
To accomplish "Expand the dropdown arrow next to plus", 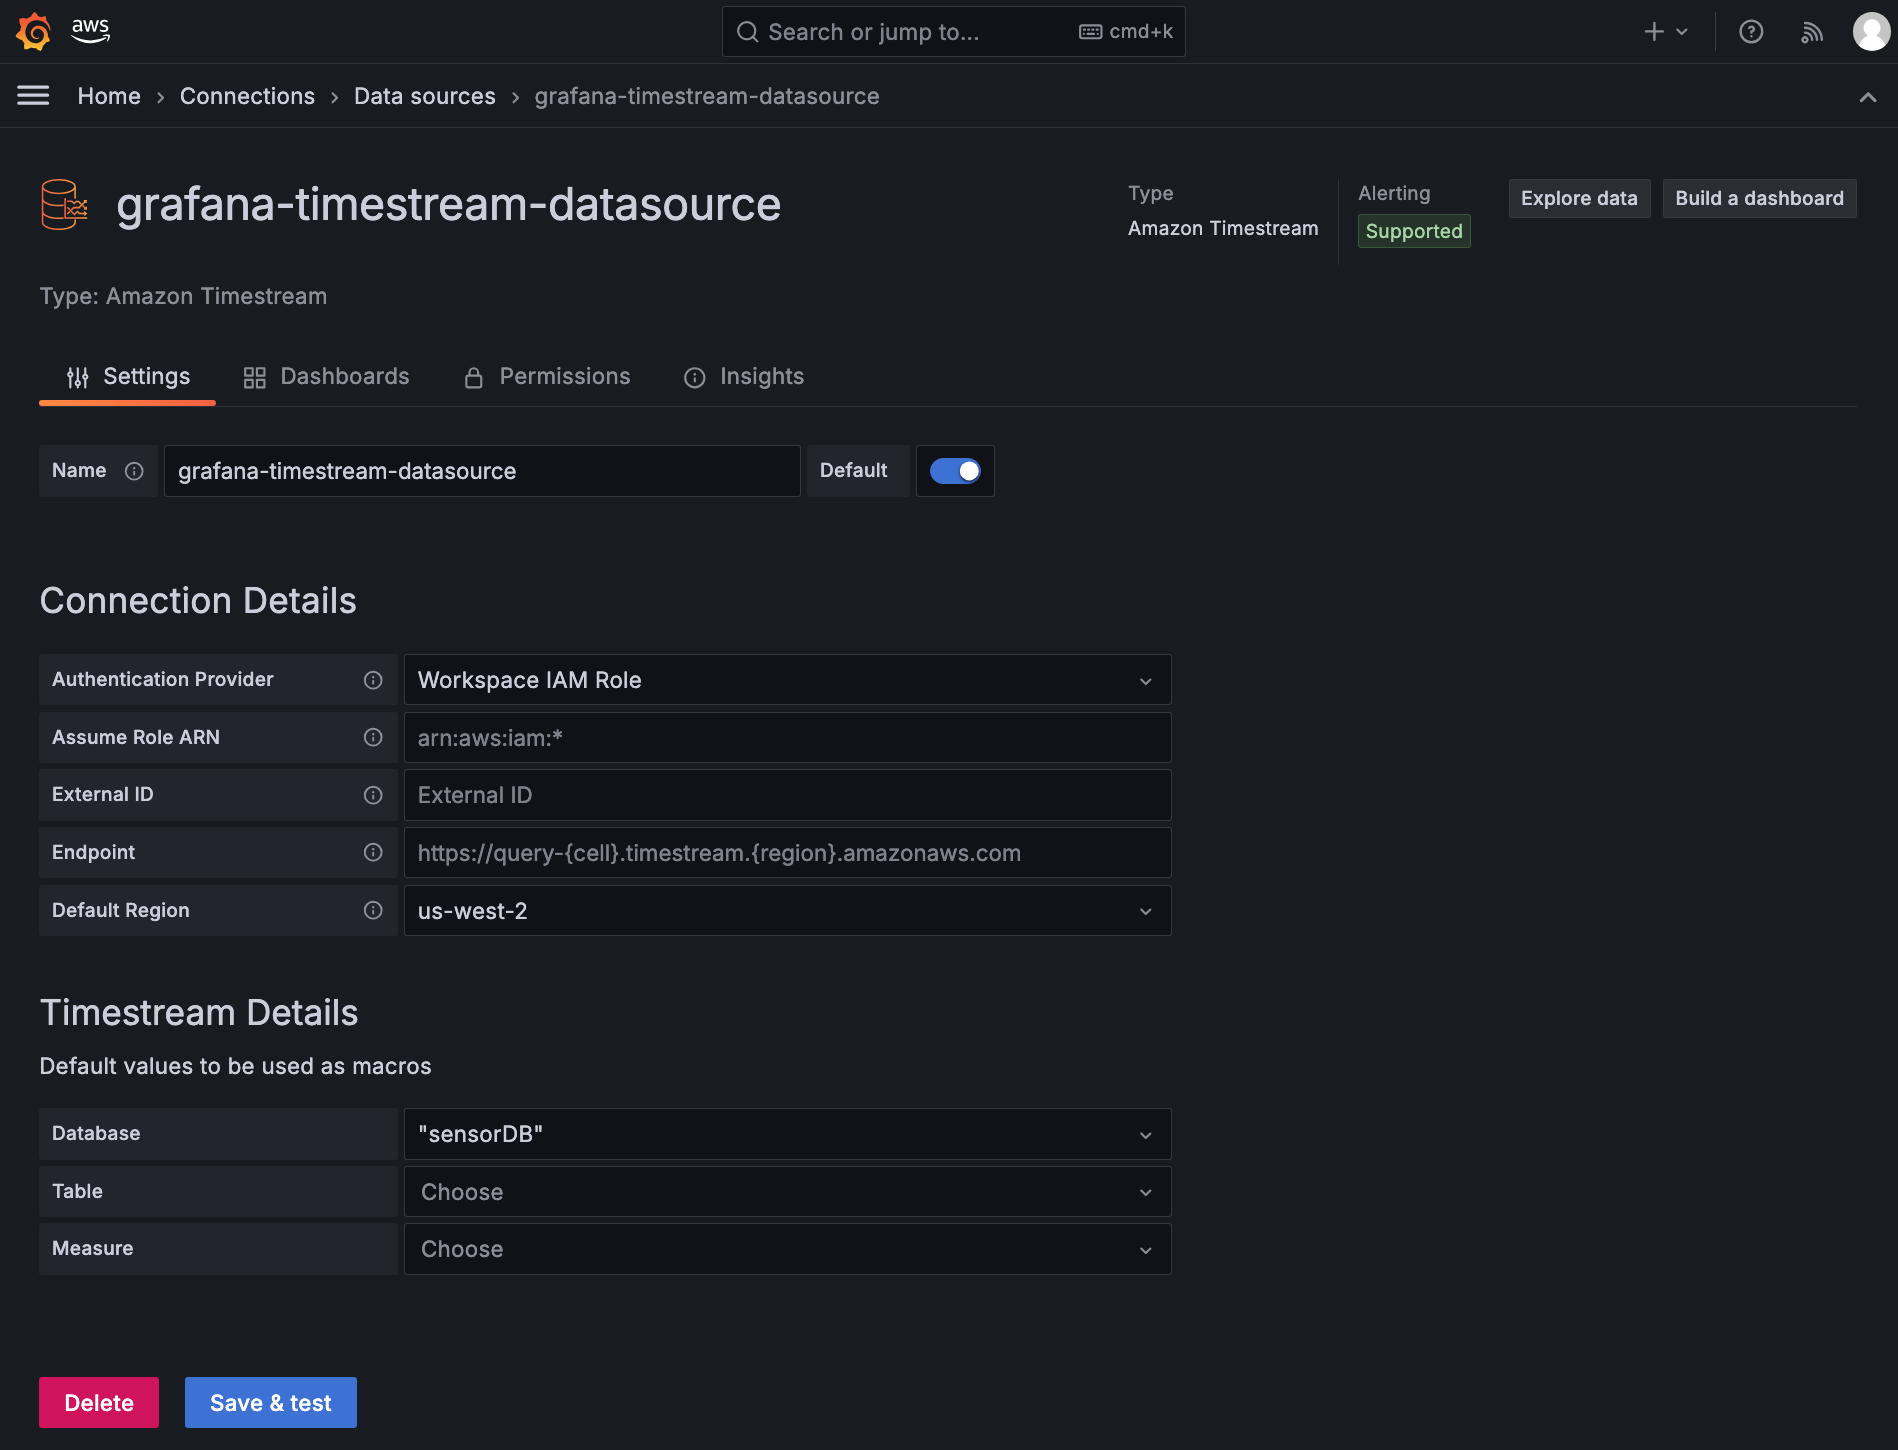I will tap(1682, 32).
